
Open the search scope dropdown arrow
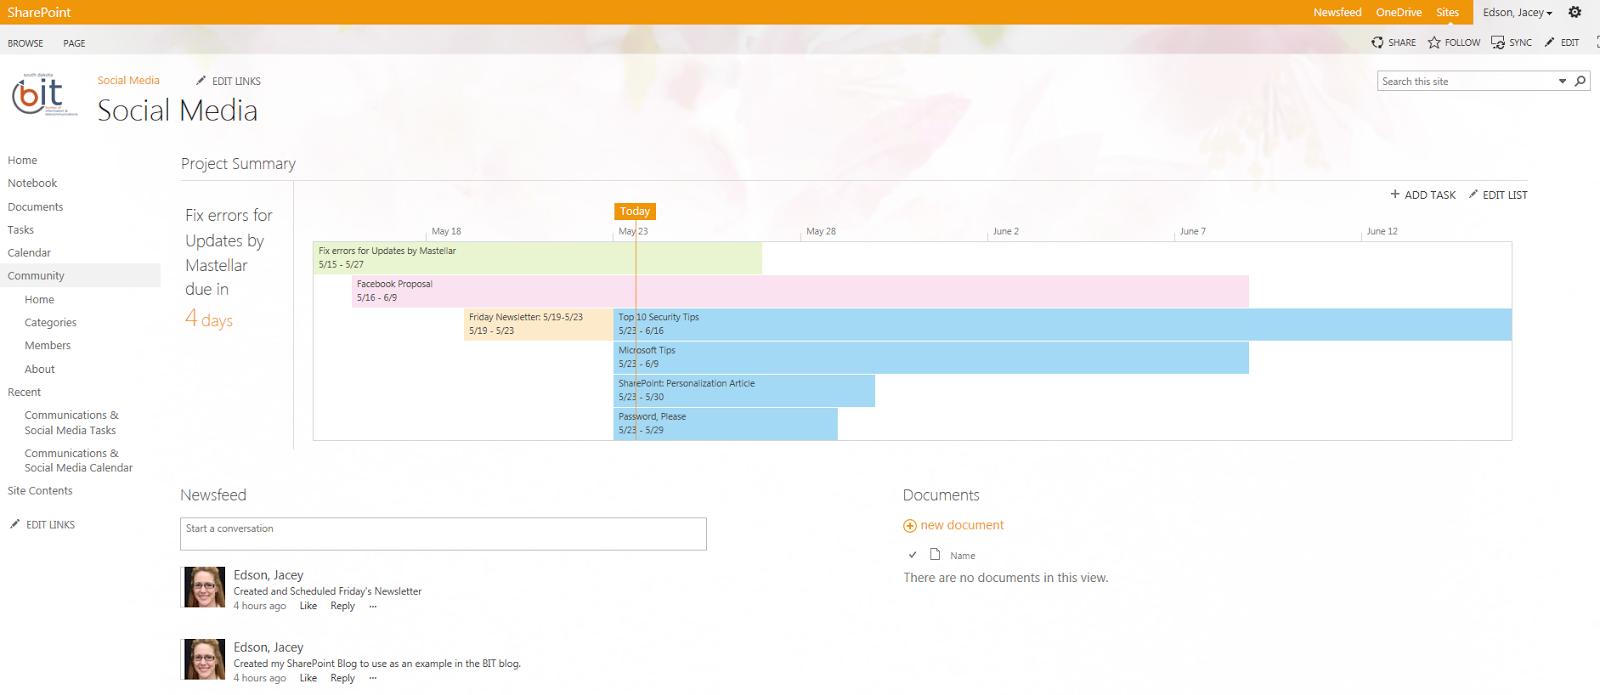(1562, 81)
